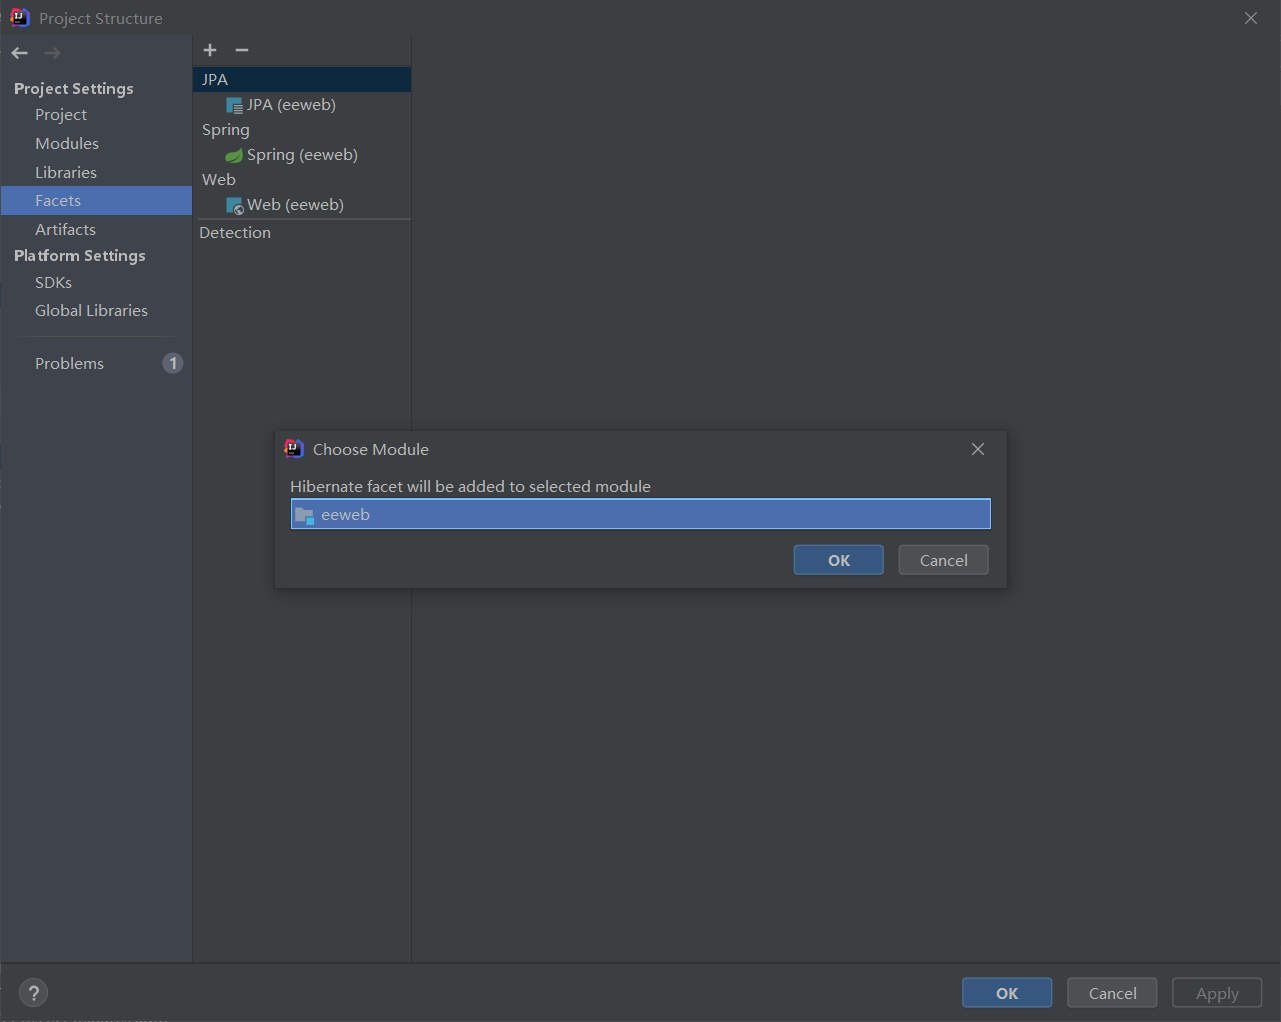Open the Global Libraries page

(x=91, y=311)
